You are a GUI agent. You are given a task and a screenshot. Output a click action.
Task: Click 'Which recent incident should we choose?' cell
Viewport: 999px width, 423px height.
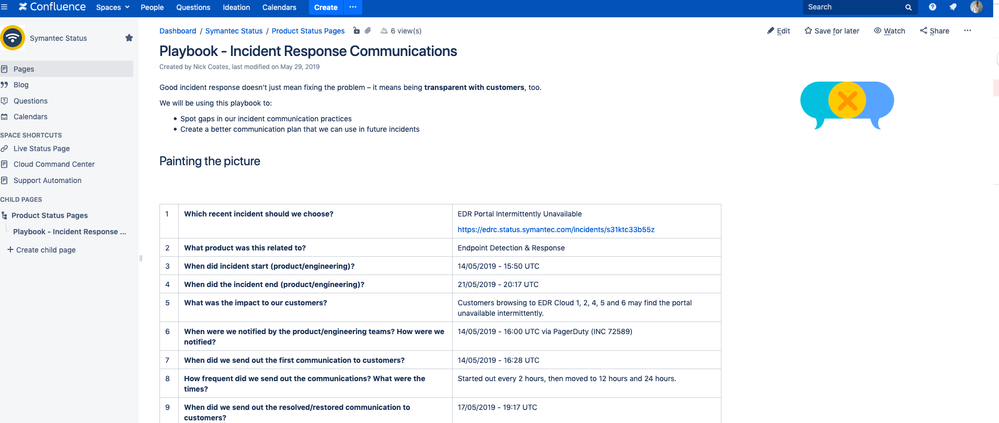316,221
